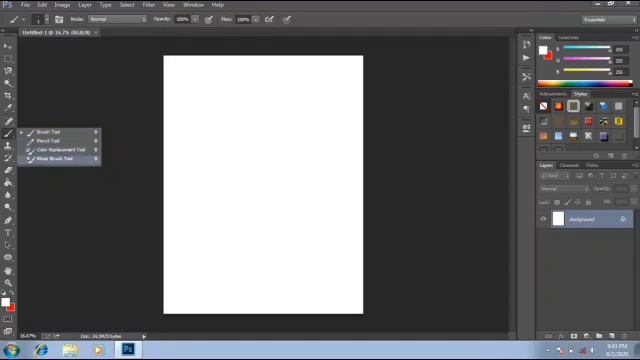Open the Actions panel play icon
Image resolution: width=640 pixels, height=360 pixels.
[x=527, y=58]
